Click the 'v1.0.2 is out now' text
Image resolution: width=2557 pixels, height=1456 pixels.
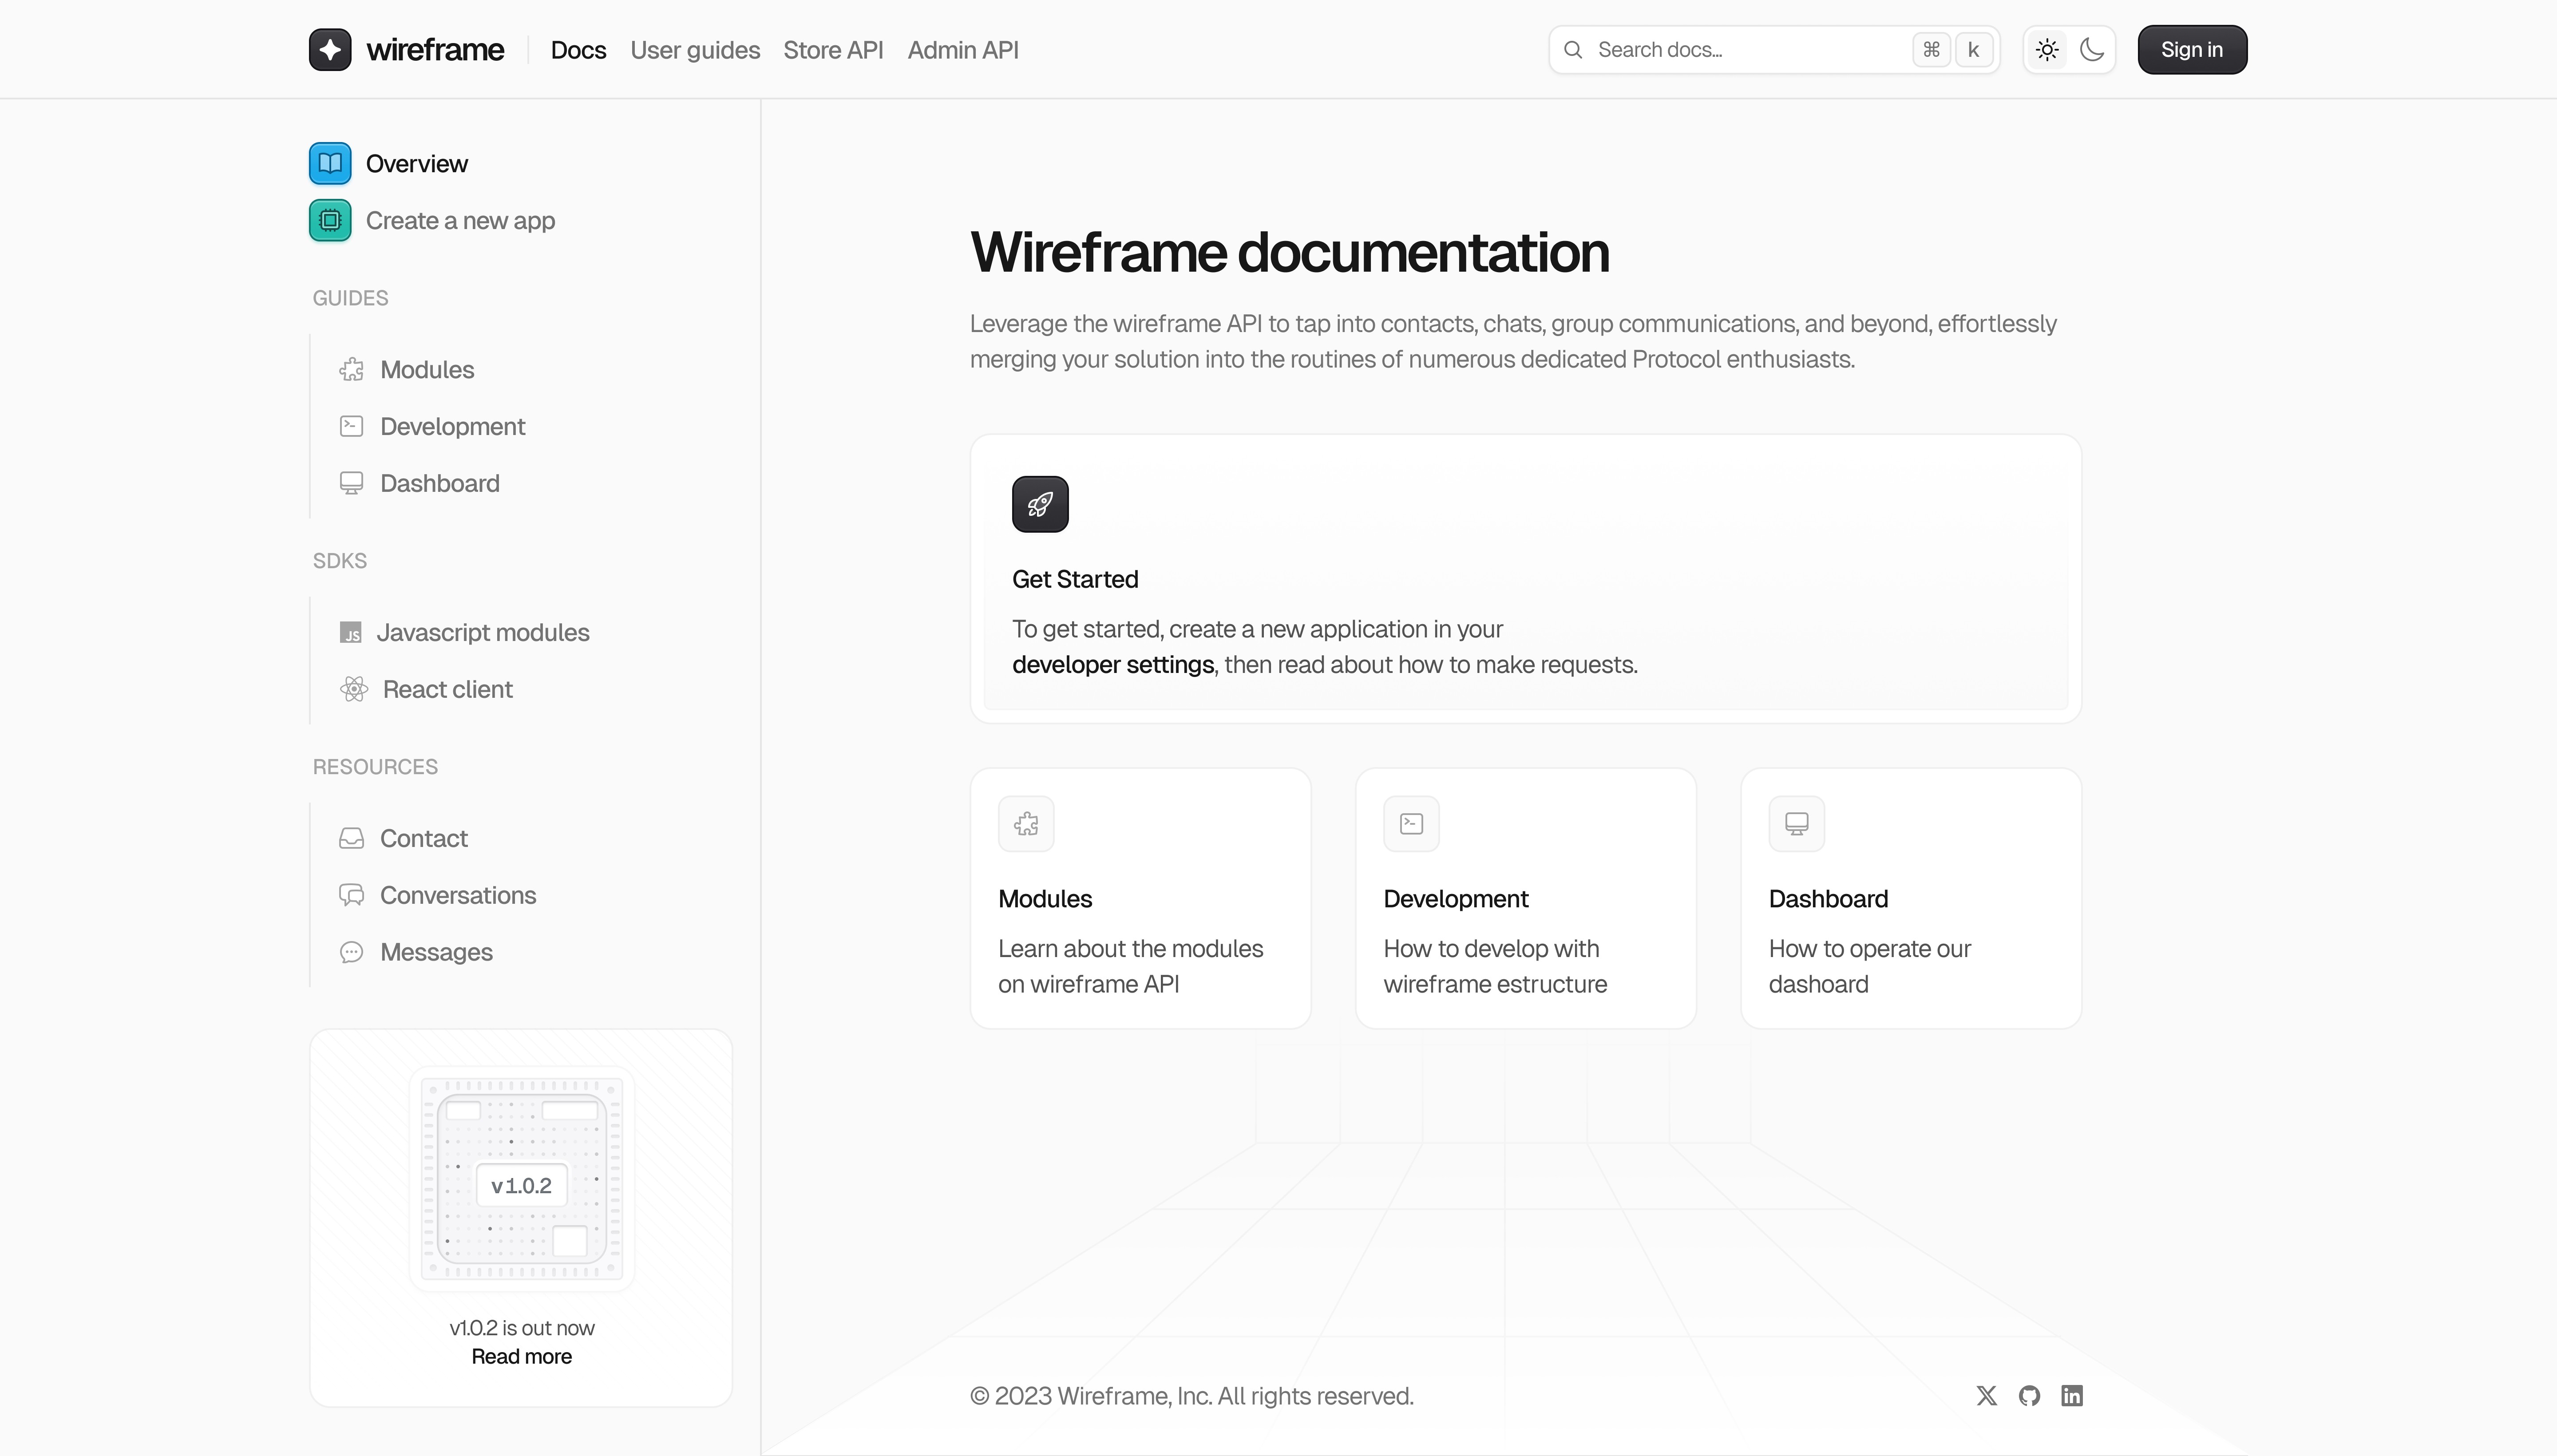(521, 1328)
